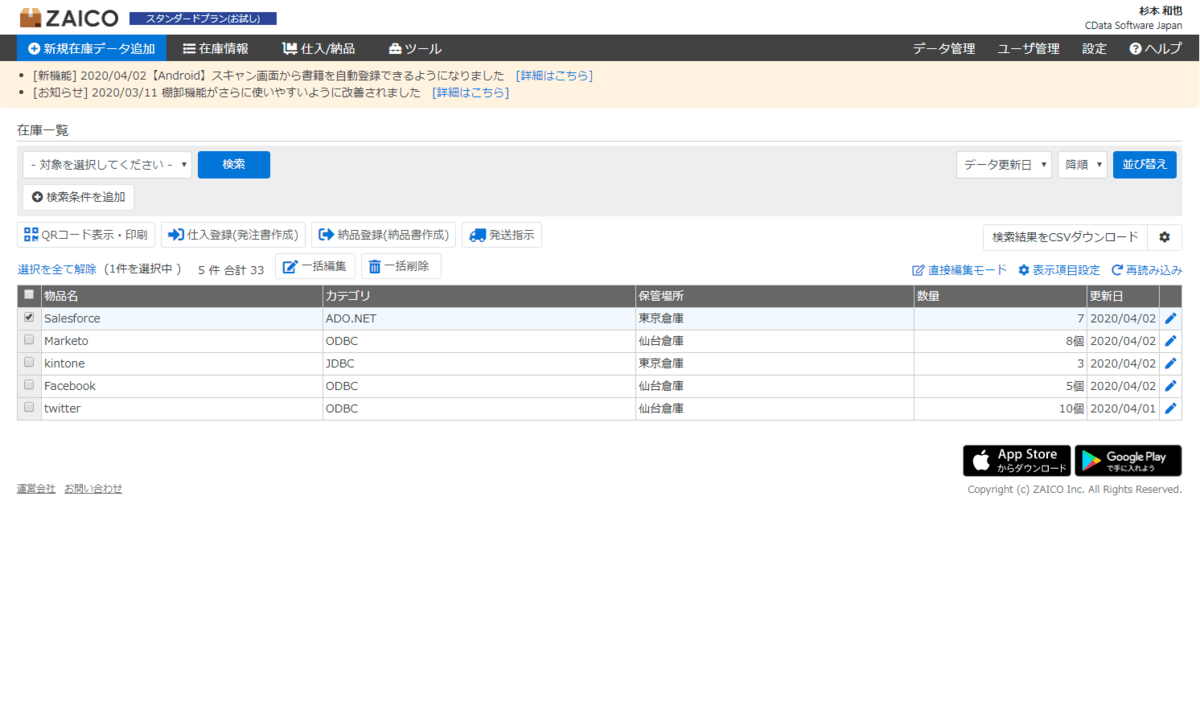Check the Marketo row checkbox
This screenshot has height=706, width=1200.
(29, 340)
